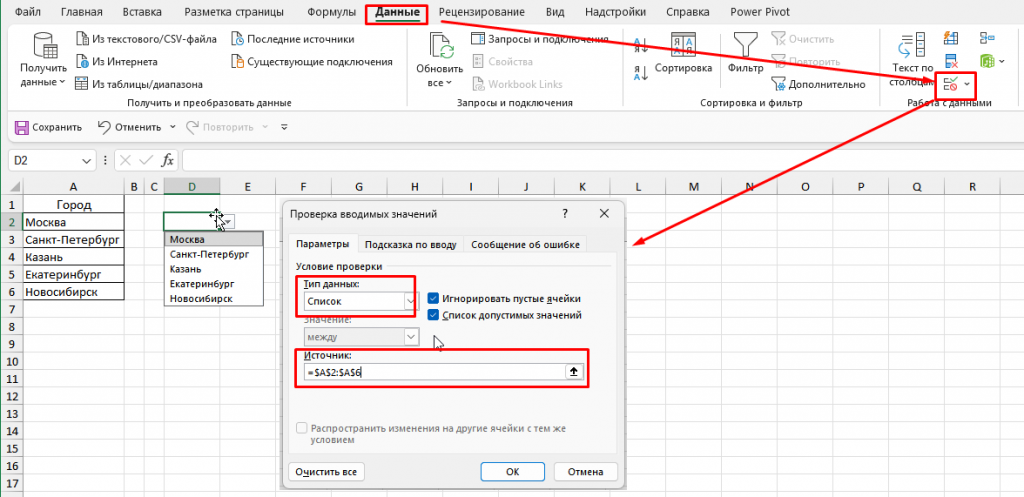1024x497 pixels.
Task: Expand the Name Box dropdown
Action: [88, 160]
